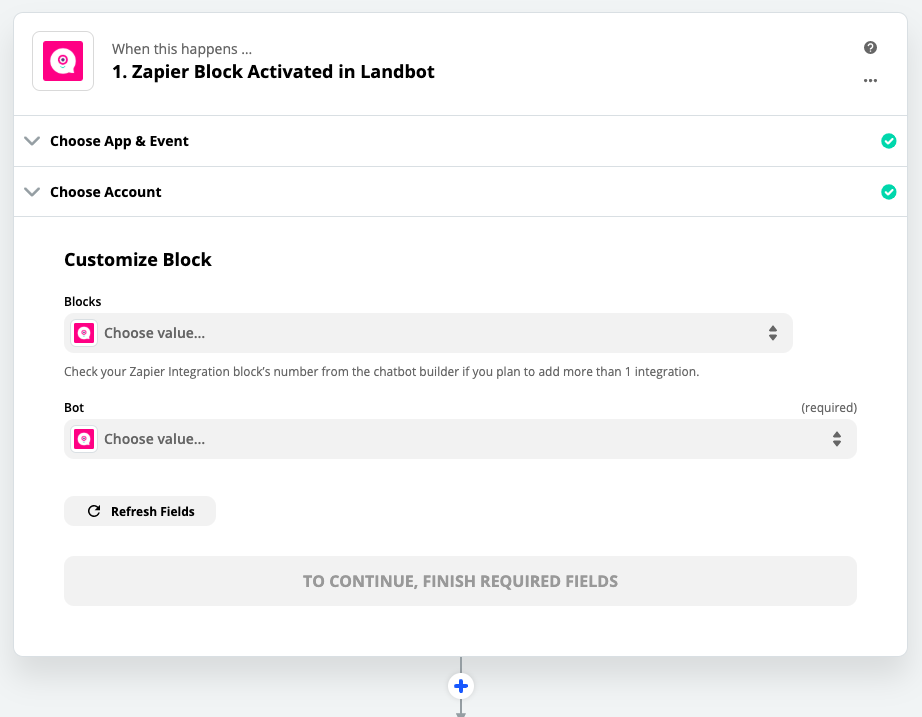Click the Blocks help text about integration number
This screenshot has width=922, height=717.
click(382, 372)
